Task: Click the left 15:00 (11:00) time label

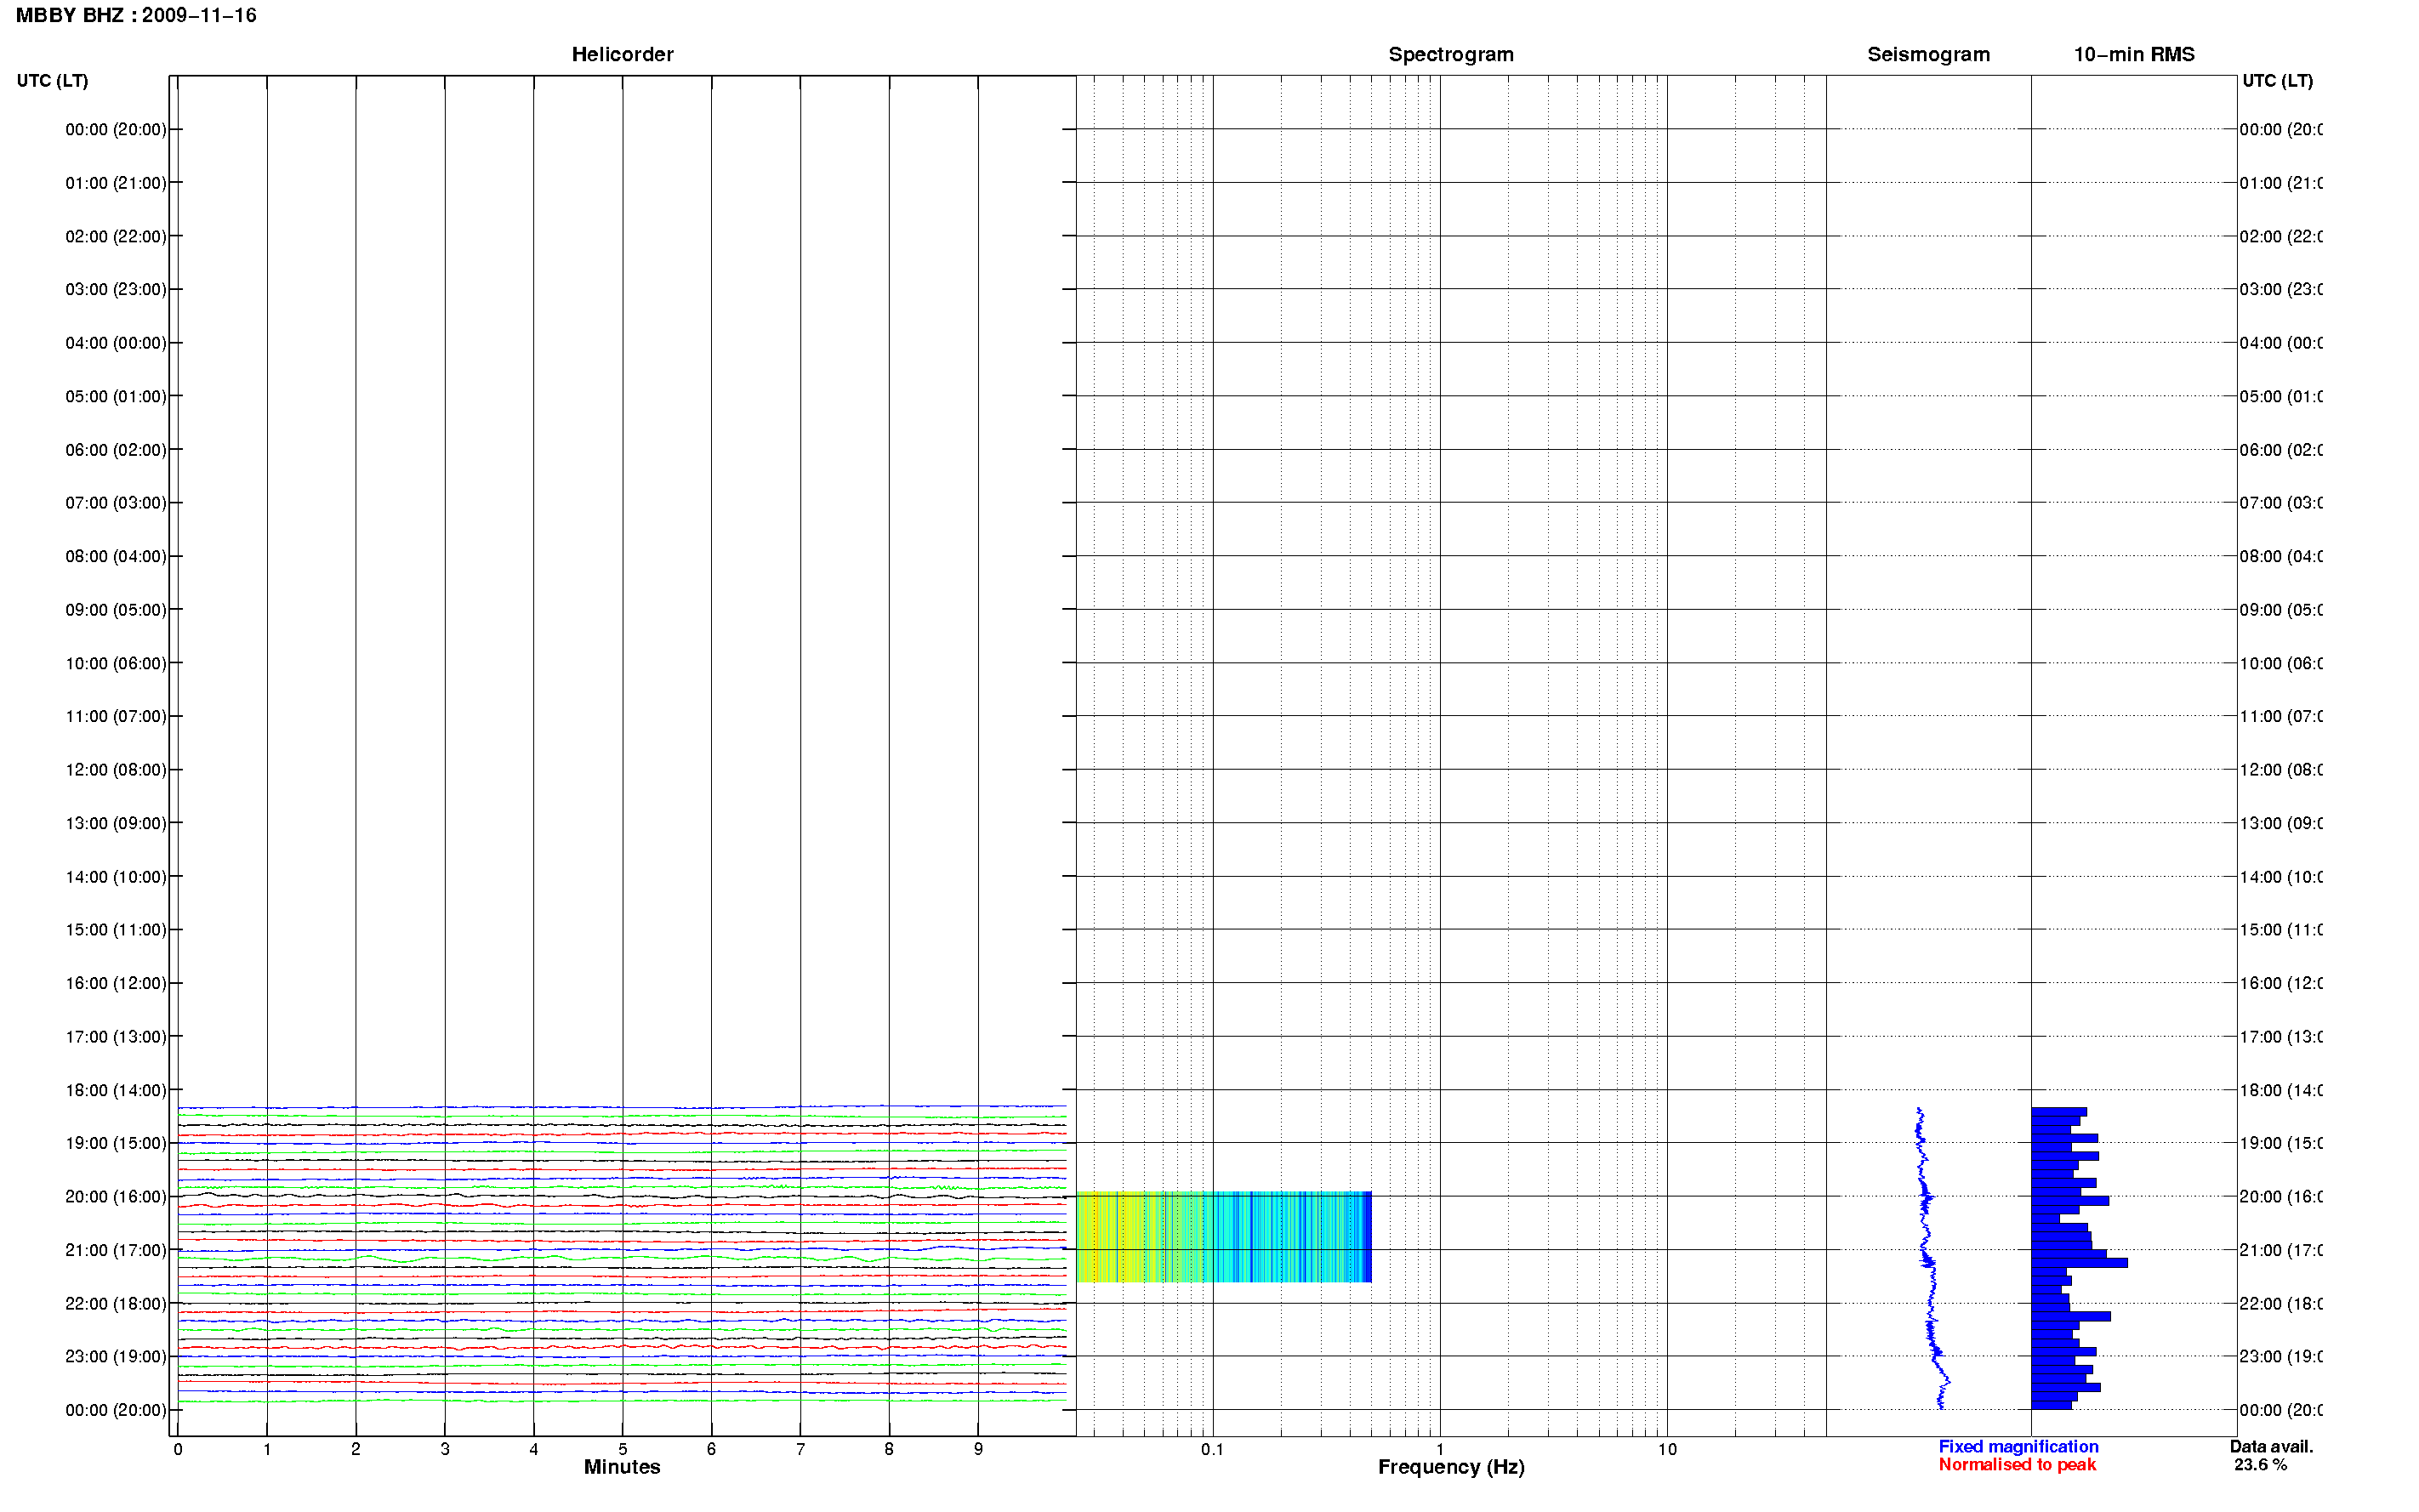Action: click(116, 930)
